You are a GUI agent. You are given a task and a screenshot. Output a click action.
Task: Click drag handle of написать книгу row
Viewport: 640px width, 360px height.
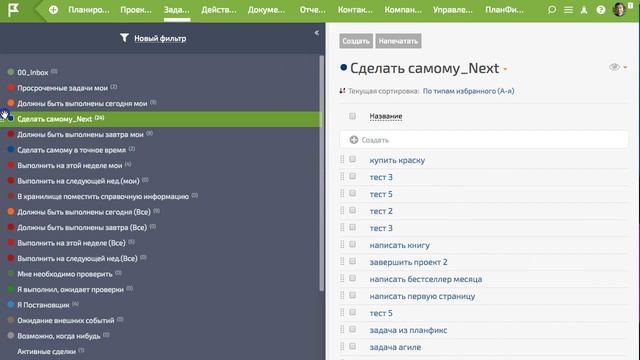pyautogui.click(x=342, y=244)
